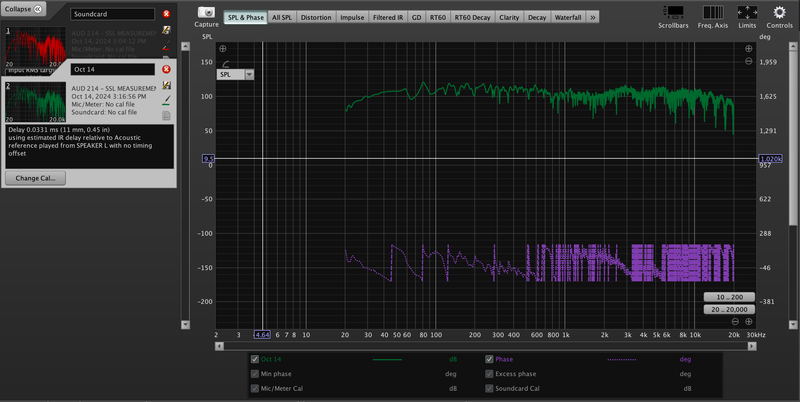Open the Distortion tab

coord(316,17)
